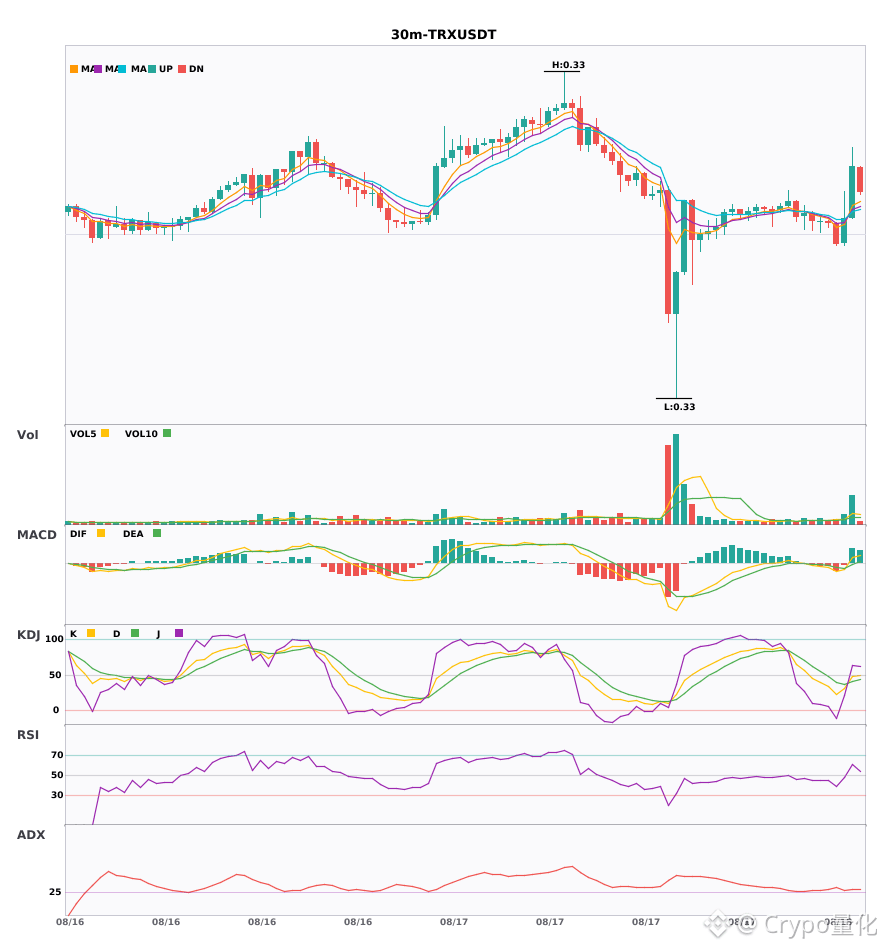The image size is (885, 950).
Task: Click the purple J legend swatch
Action: pyautogui.click(x=179, y=633)
